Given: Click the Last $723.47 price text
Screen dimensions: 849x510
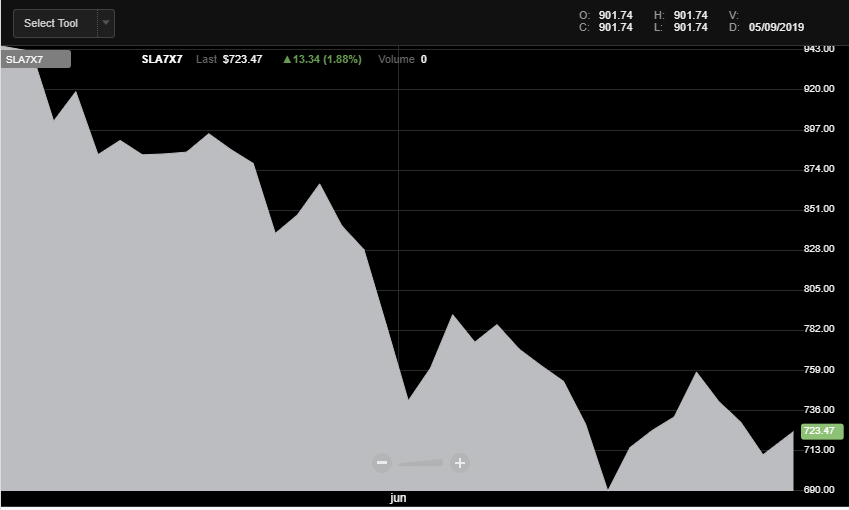Looking at the screenshot, I should pos(229,59).
